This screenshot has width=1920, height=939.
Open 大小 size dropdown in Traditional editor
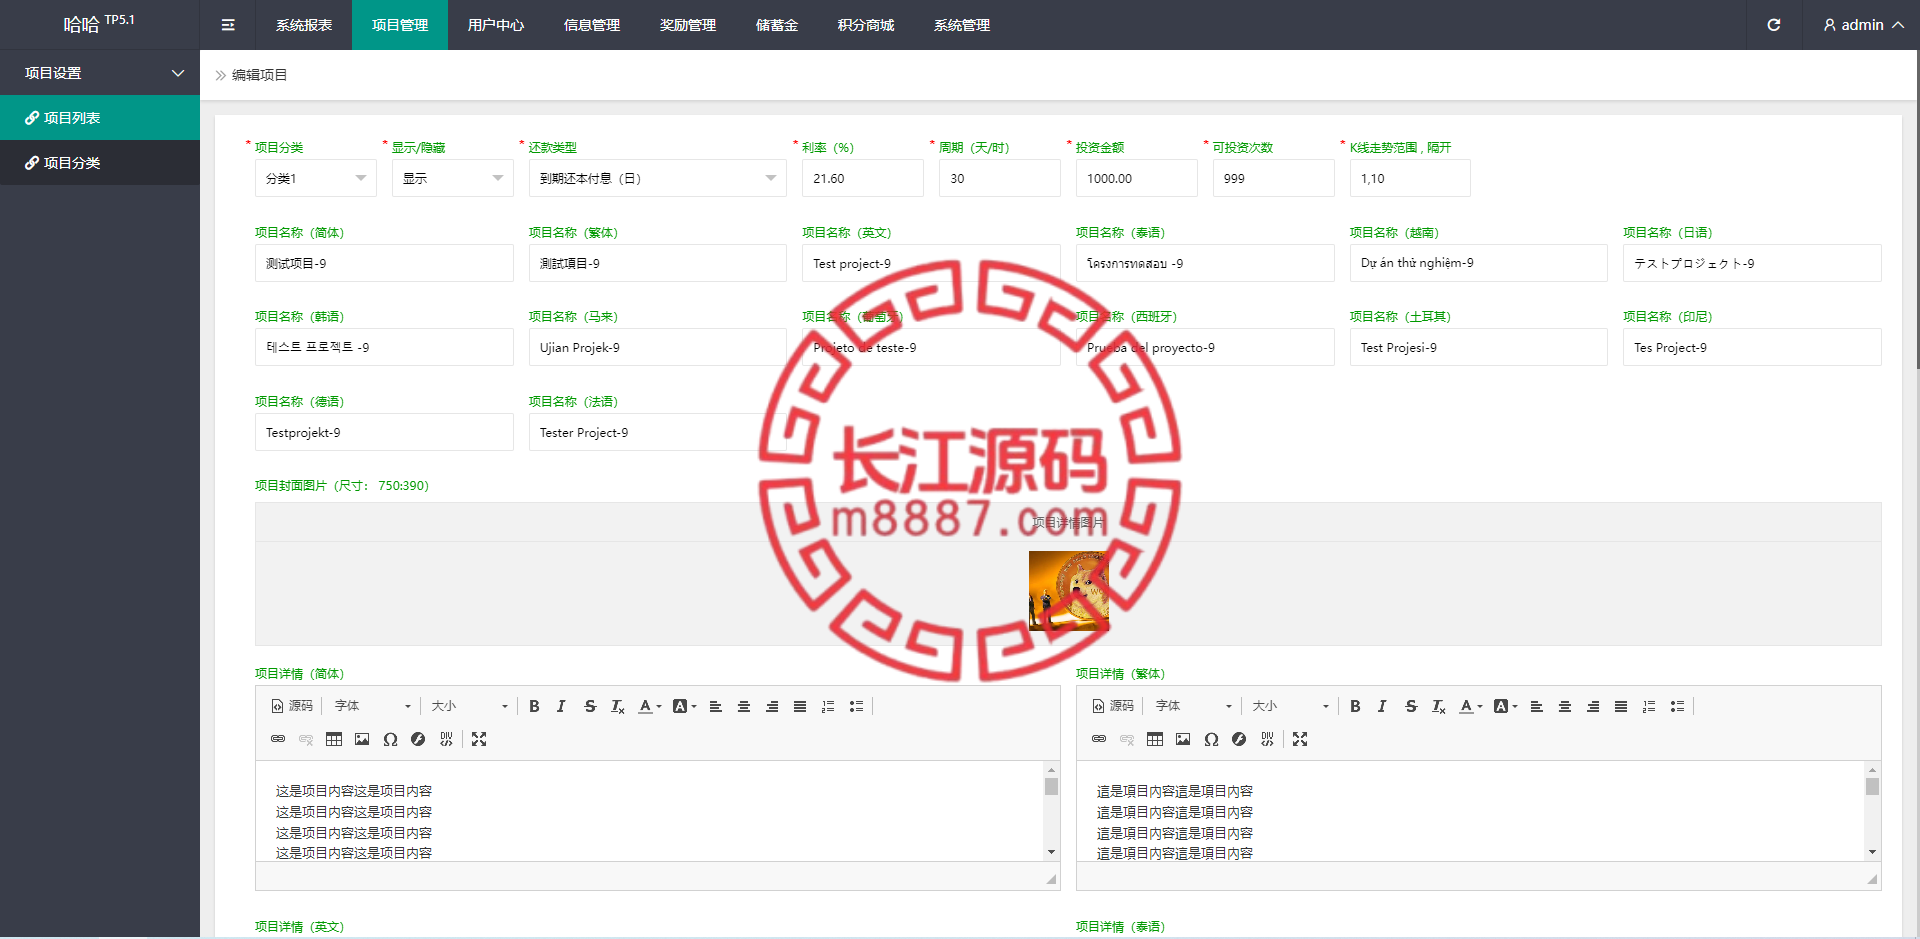point(1290,706)
